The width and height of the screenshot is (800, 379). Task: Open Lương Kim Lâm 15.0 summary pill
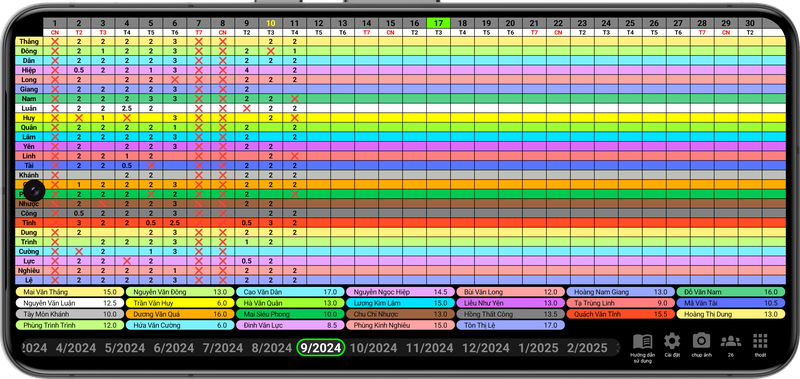pos(400,303)
